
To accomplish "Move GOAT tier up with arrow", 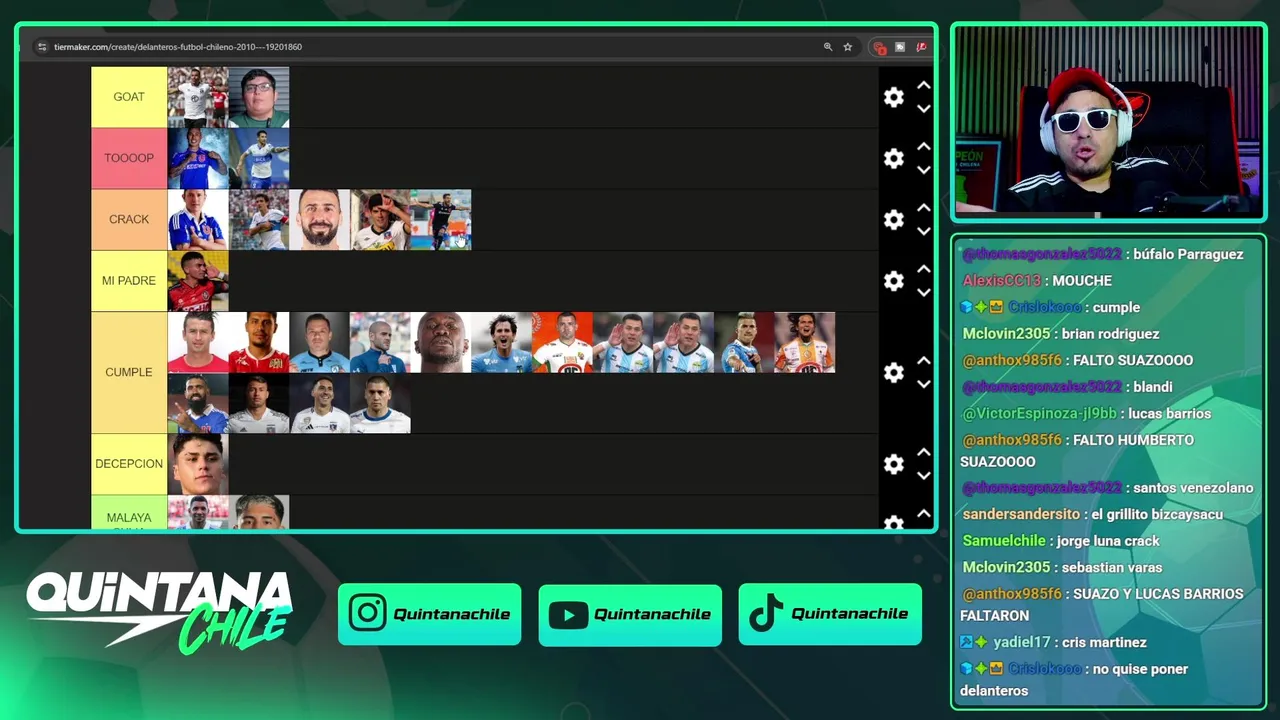I will [924, 86].
